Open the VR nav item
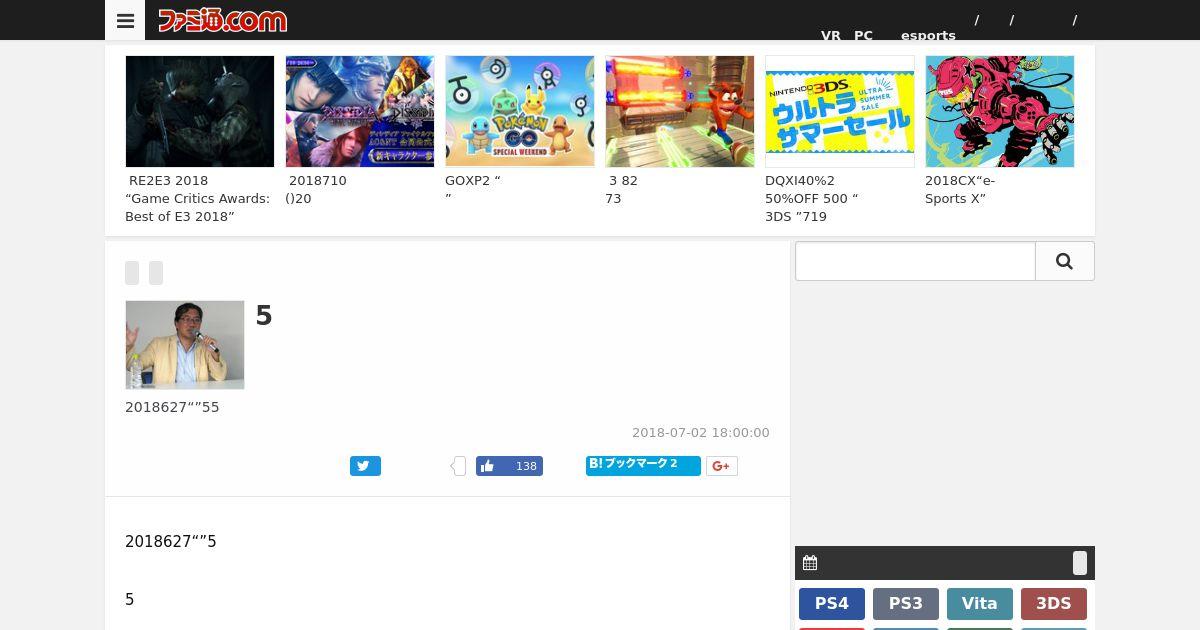This screenshot has height=630, width=1200. pyautogui.click(x=831, y=35)
